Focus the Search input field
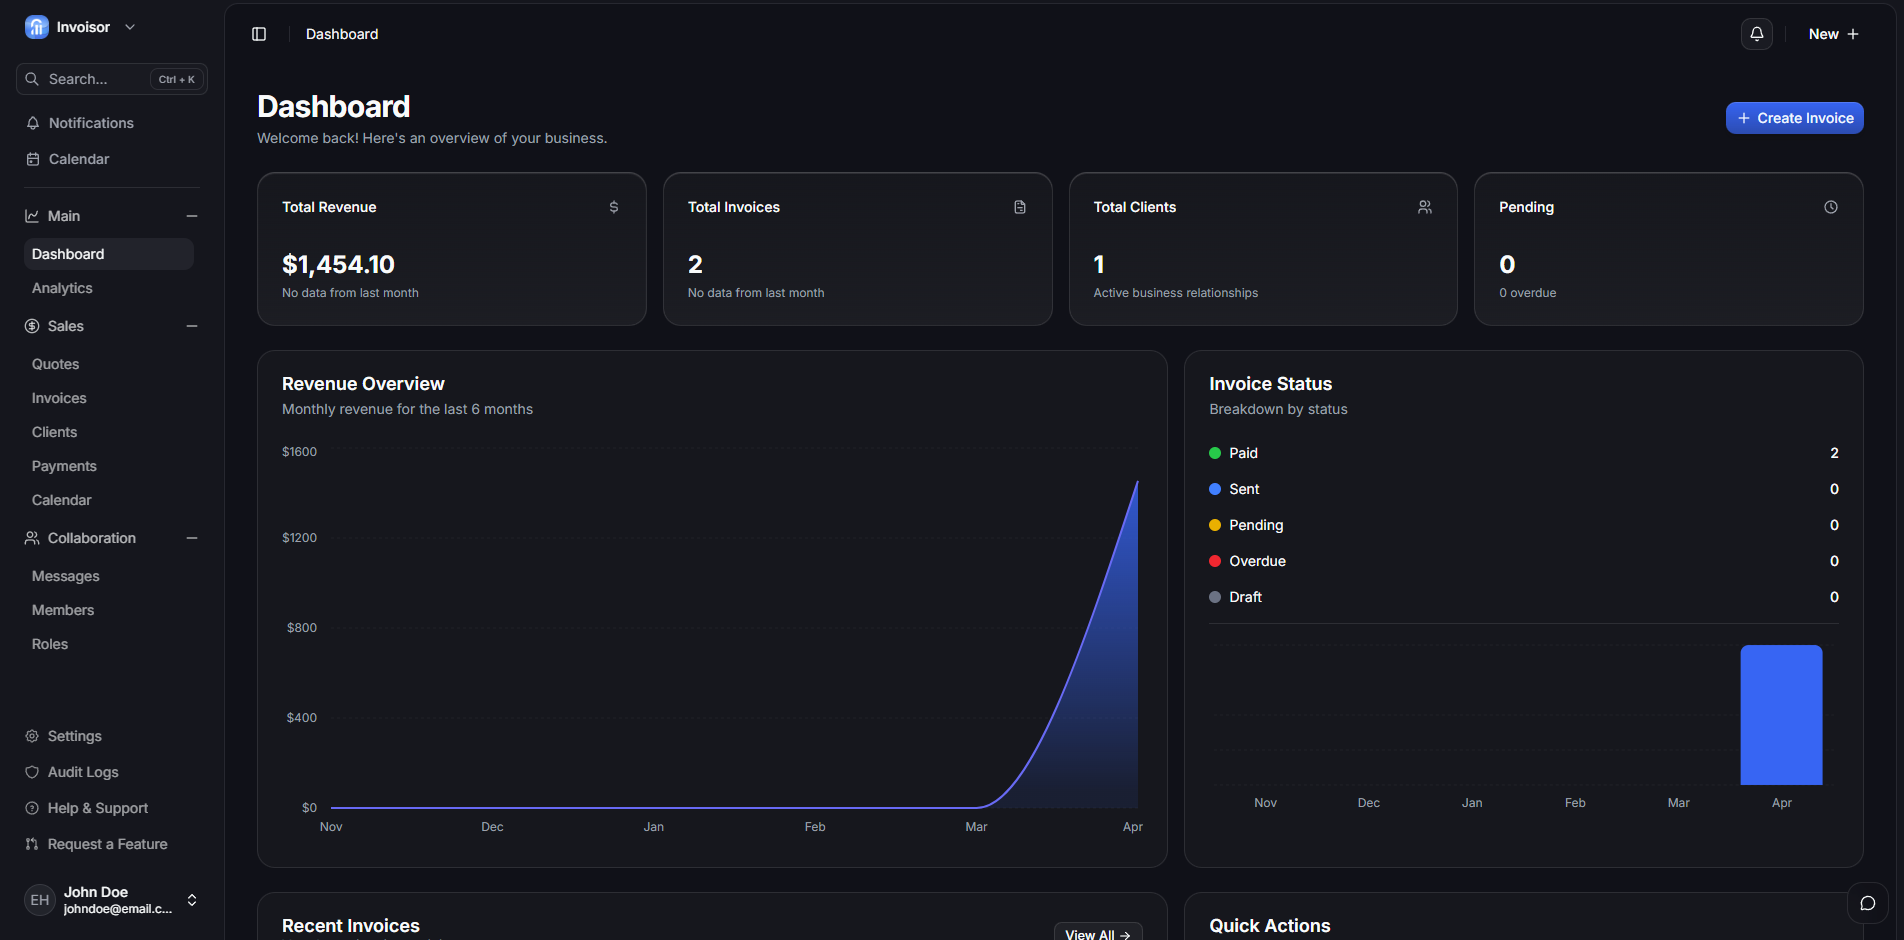 click(x=112, y=79)
